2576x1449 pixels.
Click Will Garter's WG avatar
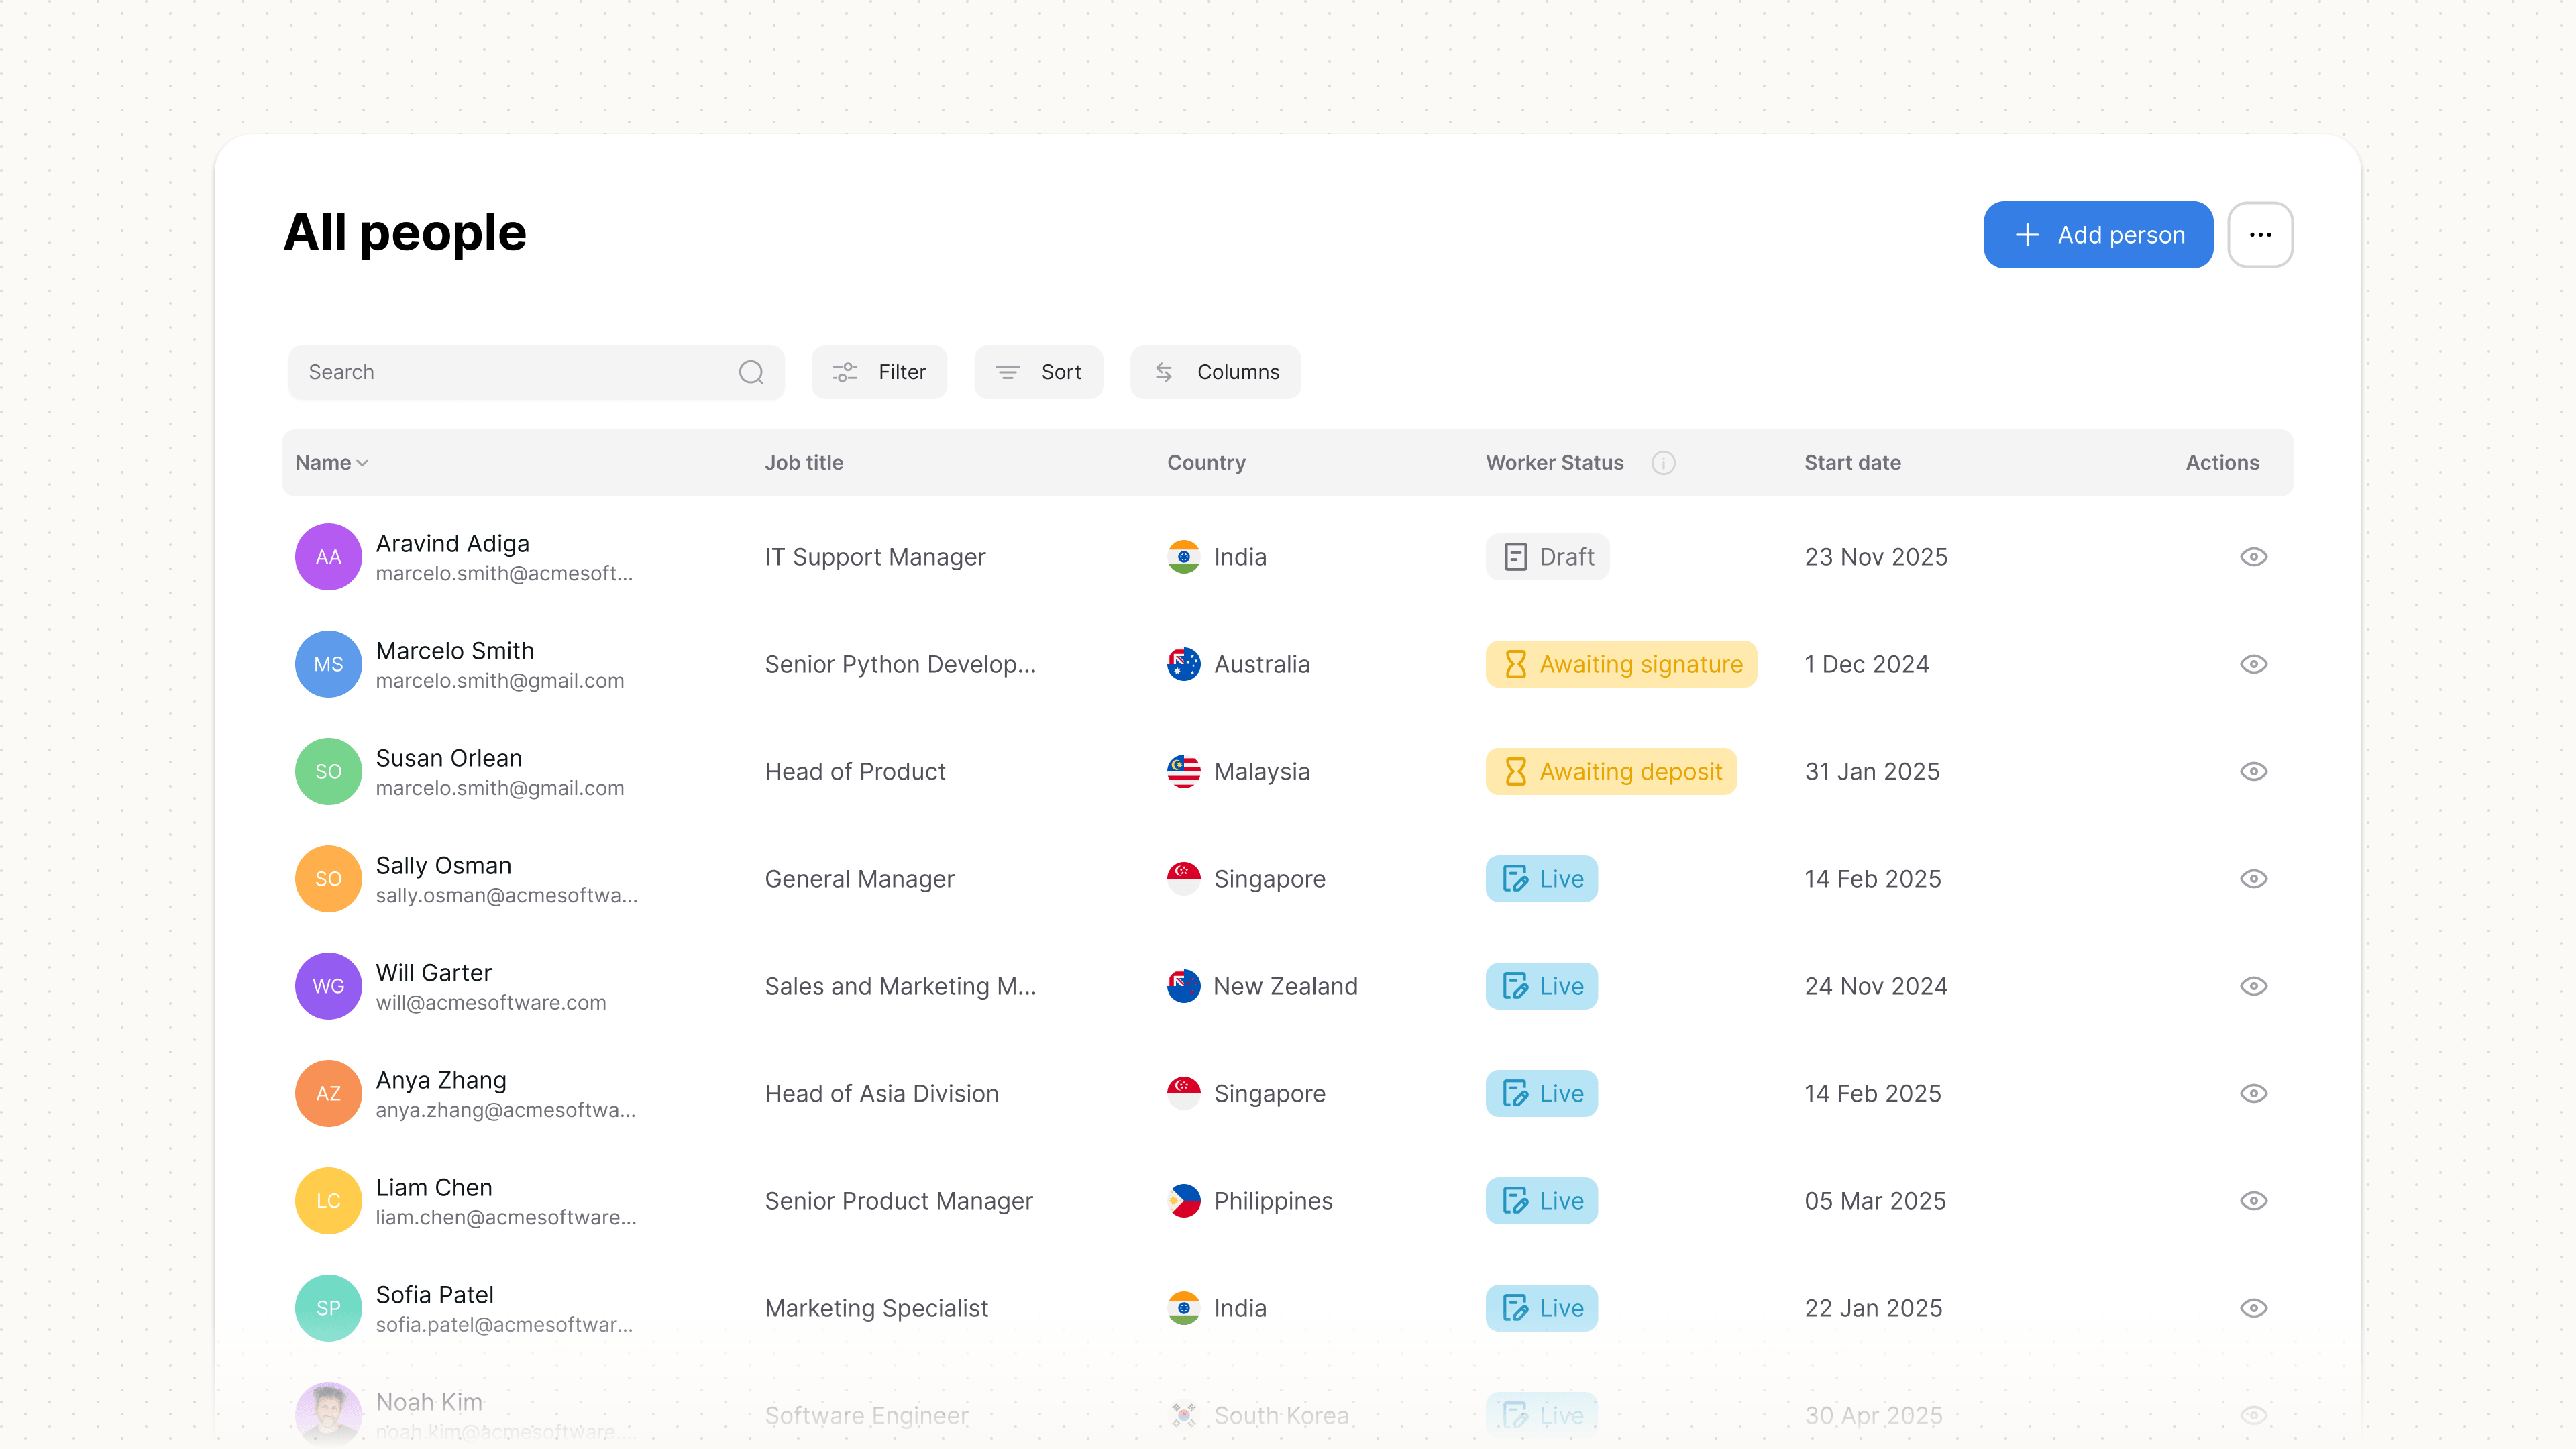[x=328, y=986]
